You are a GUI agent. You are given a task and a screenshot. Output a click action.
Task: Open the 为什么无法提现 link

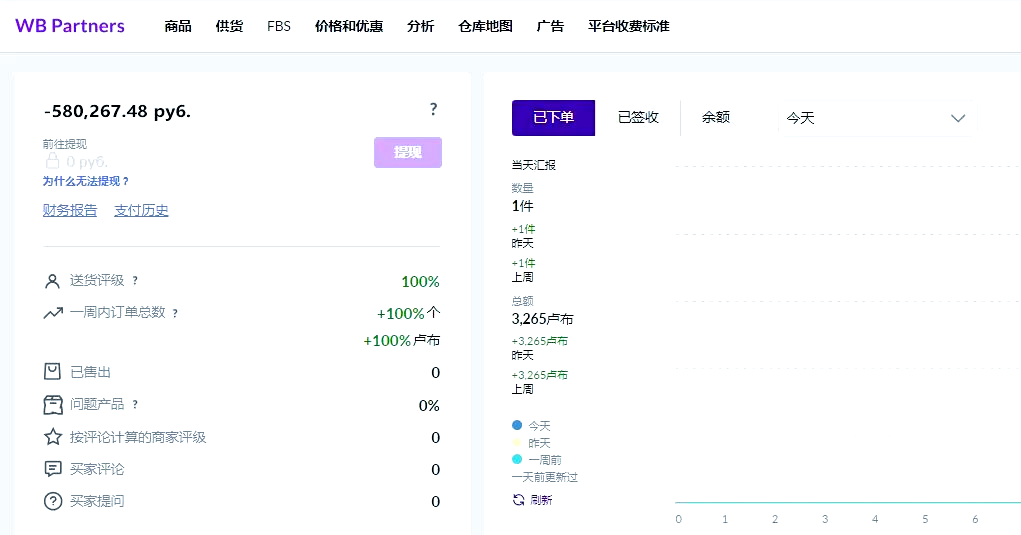tap(86, 181)
